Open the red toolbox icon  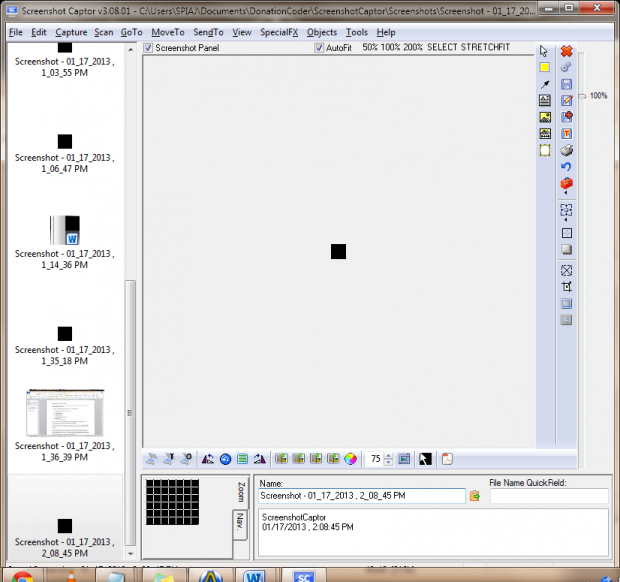tap(567, 183)
